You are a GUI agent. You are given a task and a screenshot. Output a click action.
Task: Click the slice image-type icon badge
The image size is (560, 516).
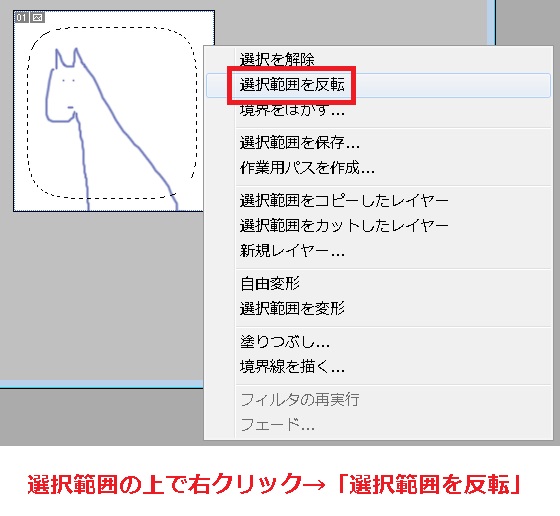(38, 17)
